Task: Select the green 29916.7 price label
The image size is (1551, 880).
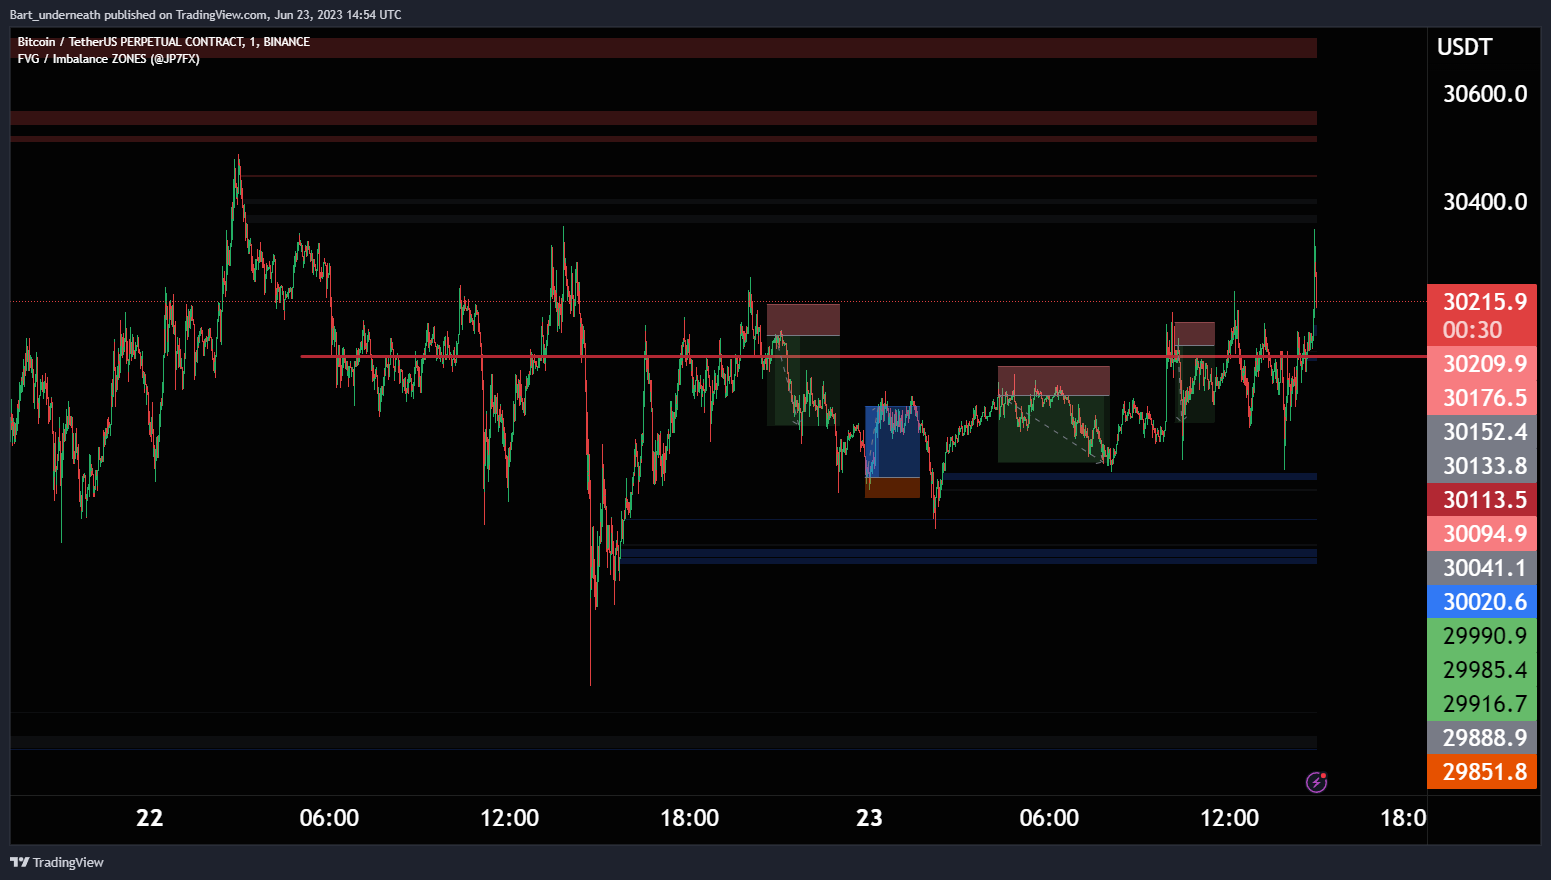Action: 1484,704
